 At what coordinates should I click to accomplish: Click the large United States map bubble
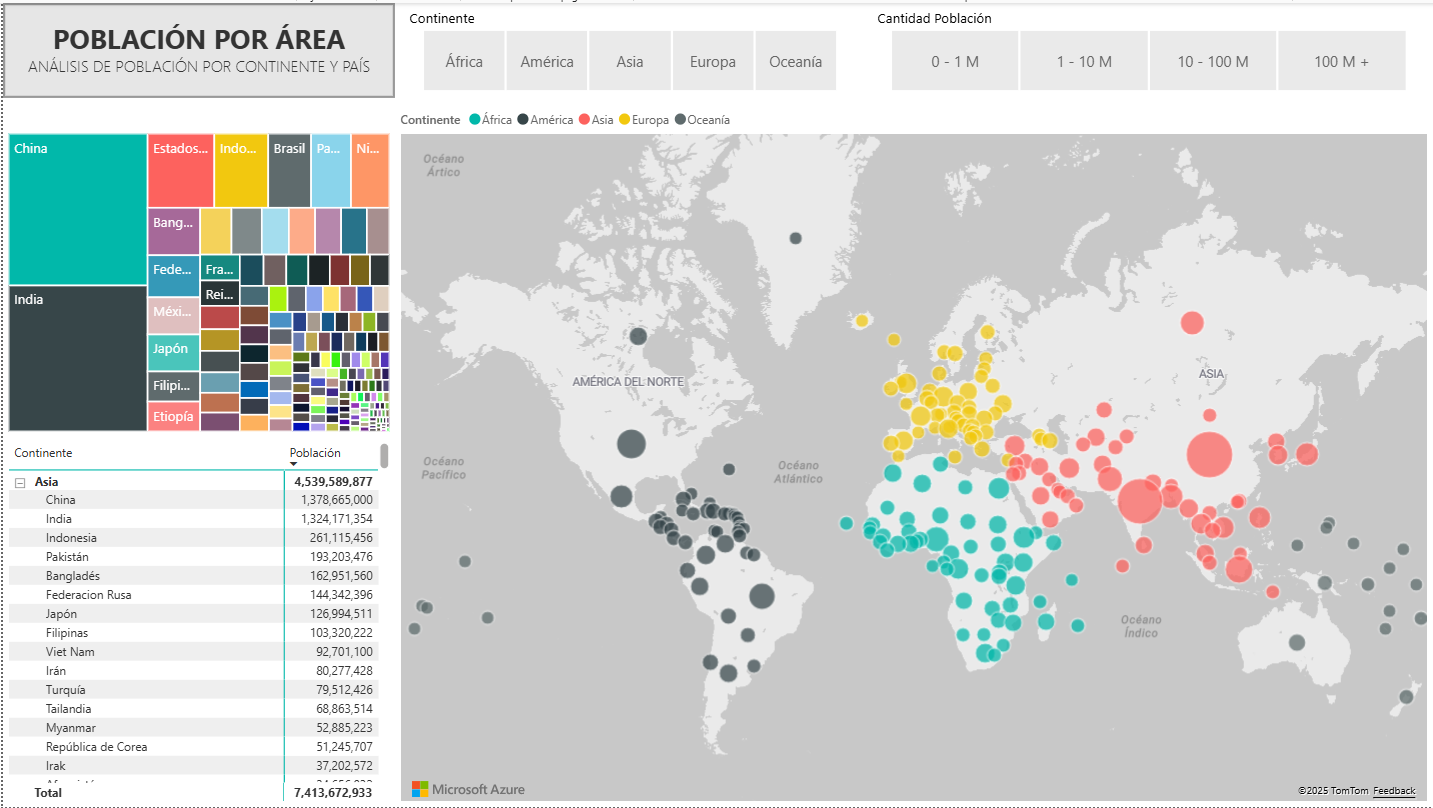click(631, 443)
